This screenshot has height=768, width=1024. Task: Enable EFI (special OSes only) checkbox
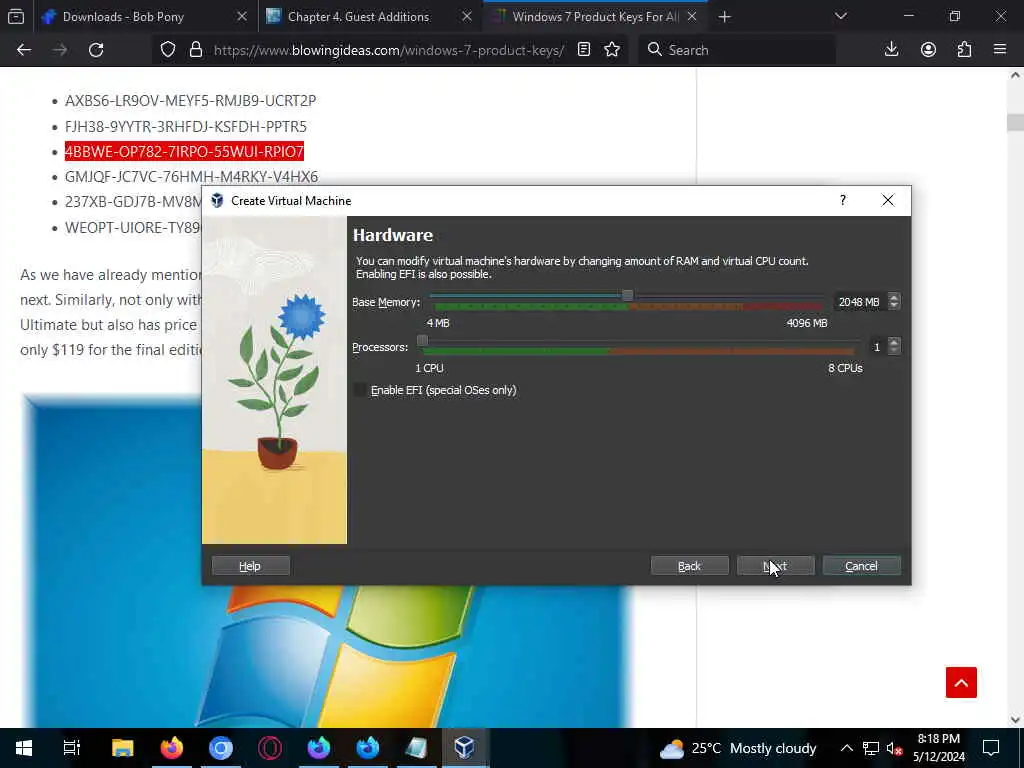(360, 390)
